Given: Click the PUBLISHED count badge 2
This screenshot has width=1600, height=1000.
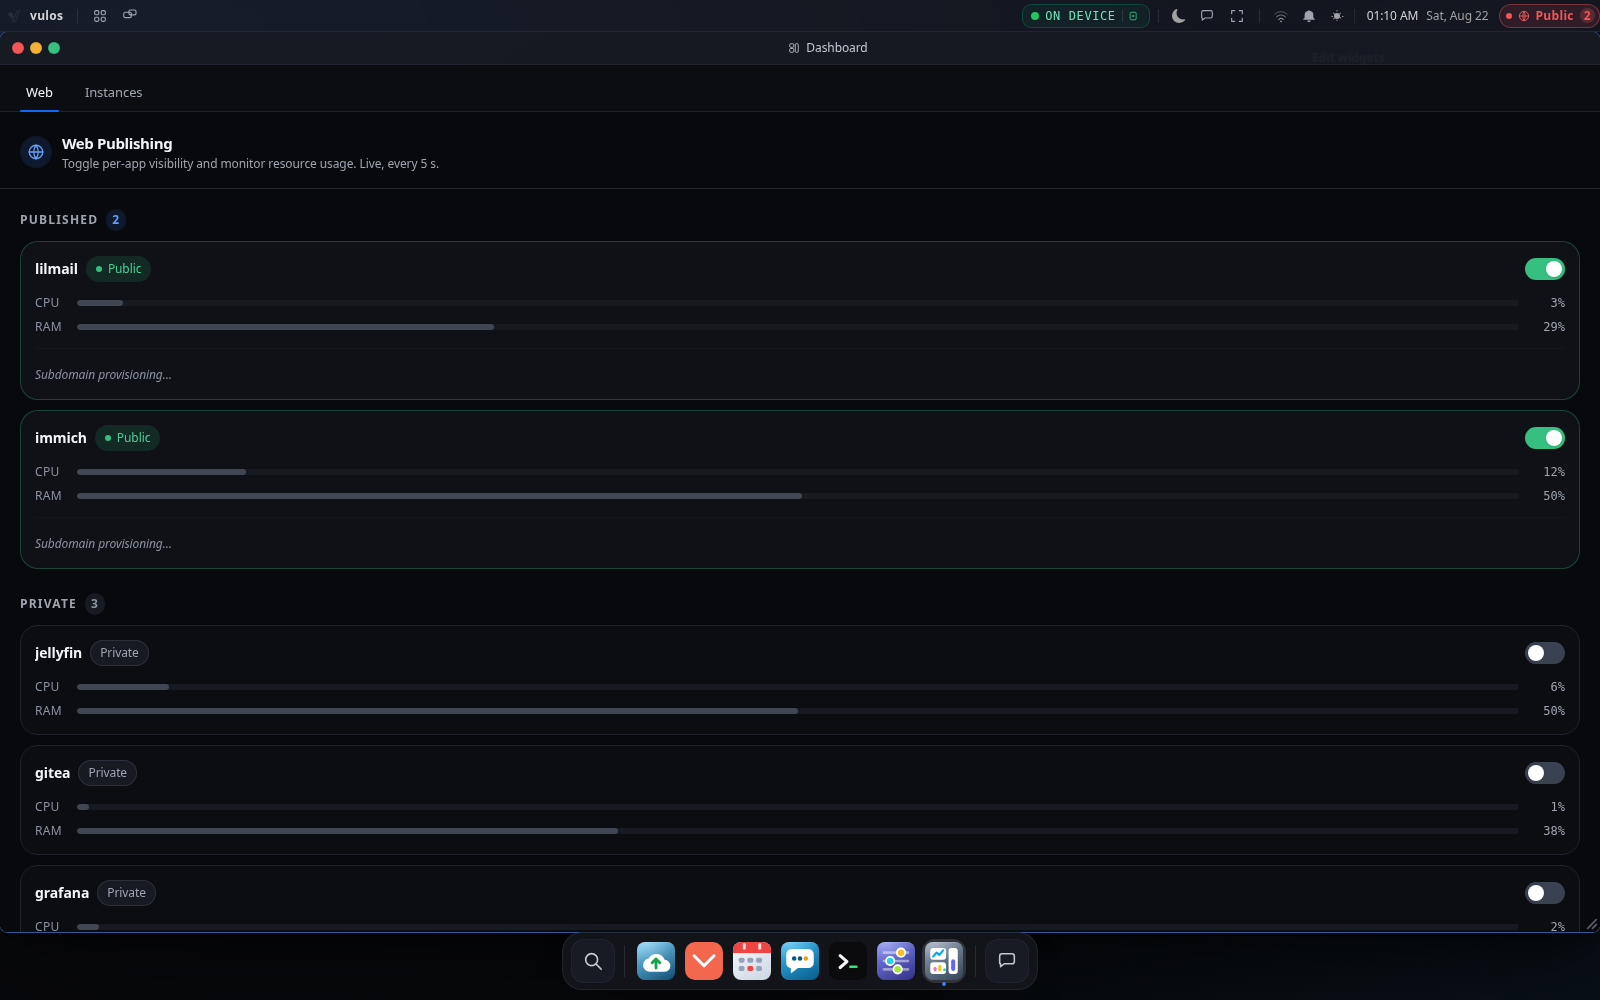Looking at the screenshot, I should click(115, 220).
